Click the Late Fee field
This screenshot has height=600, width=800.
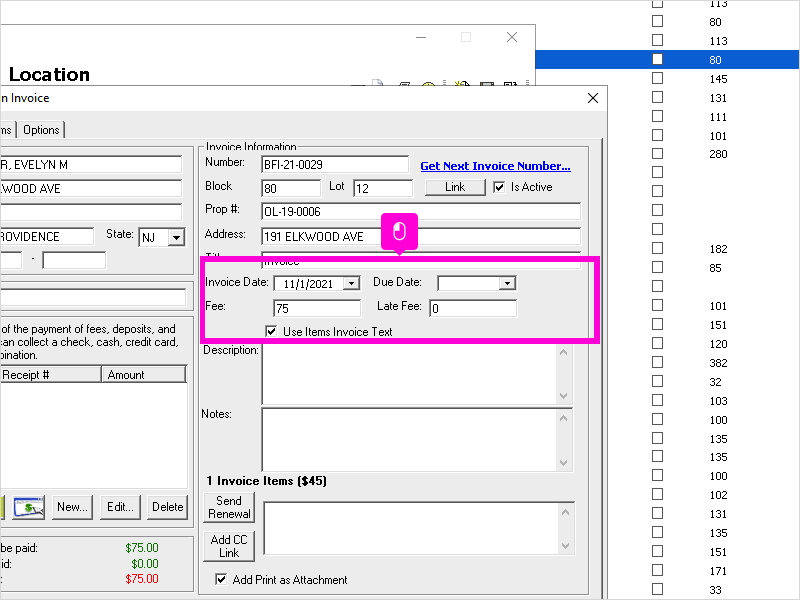tap(473, 308)
